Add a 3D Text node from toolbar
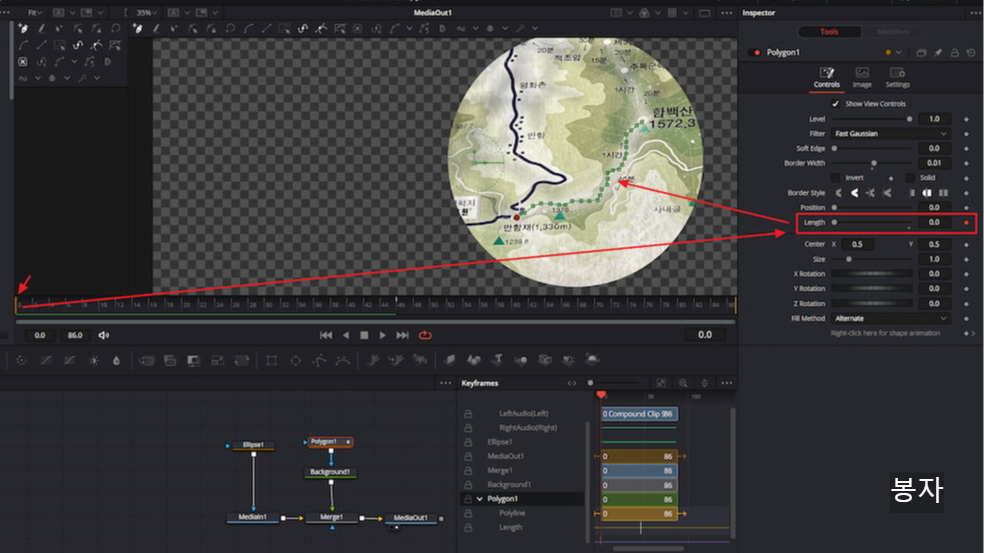984x553 pixels. (x=497, y=360)
